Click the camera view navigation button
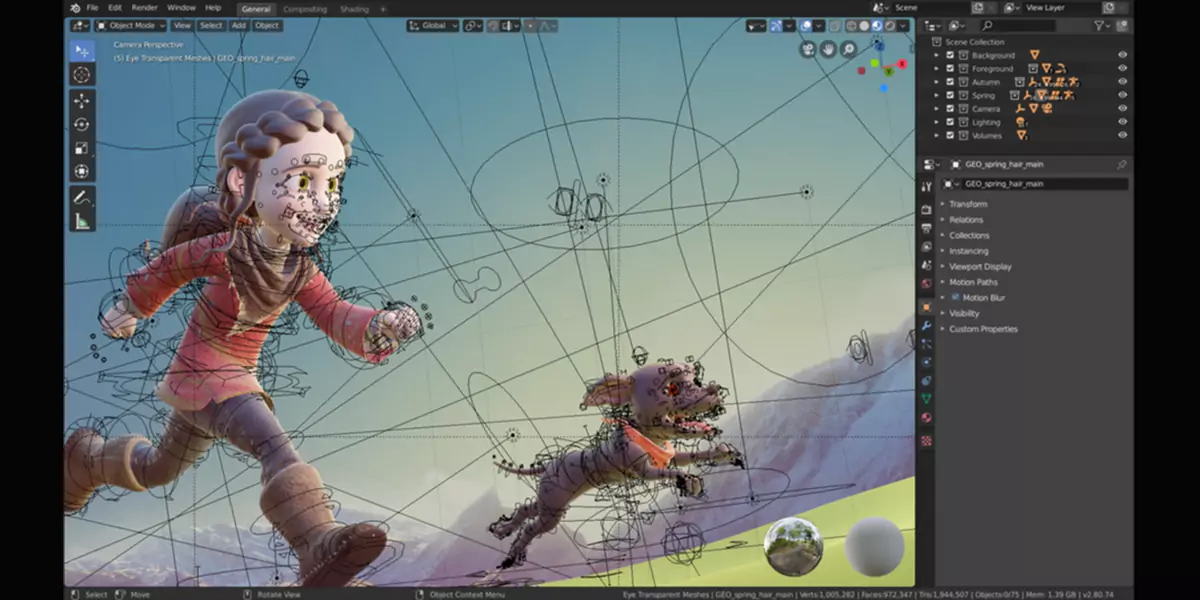Screen dimensions: 1200x600 pos(808,49)
